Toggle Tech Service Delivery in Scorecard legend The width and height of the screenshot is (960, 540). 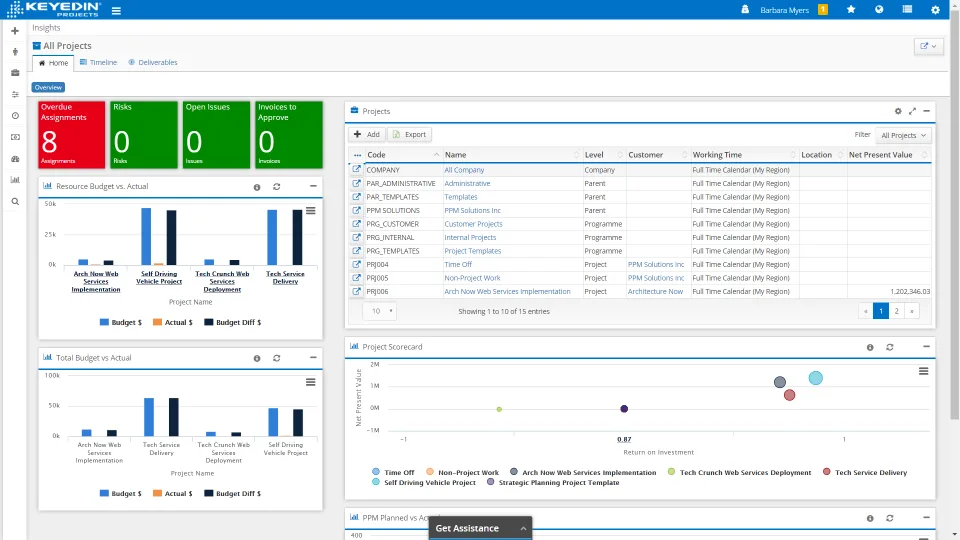[865, 472]
